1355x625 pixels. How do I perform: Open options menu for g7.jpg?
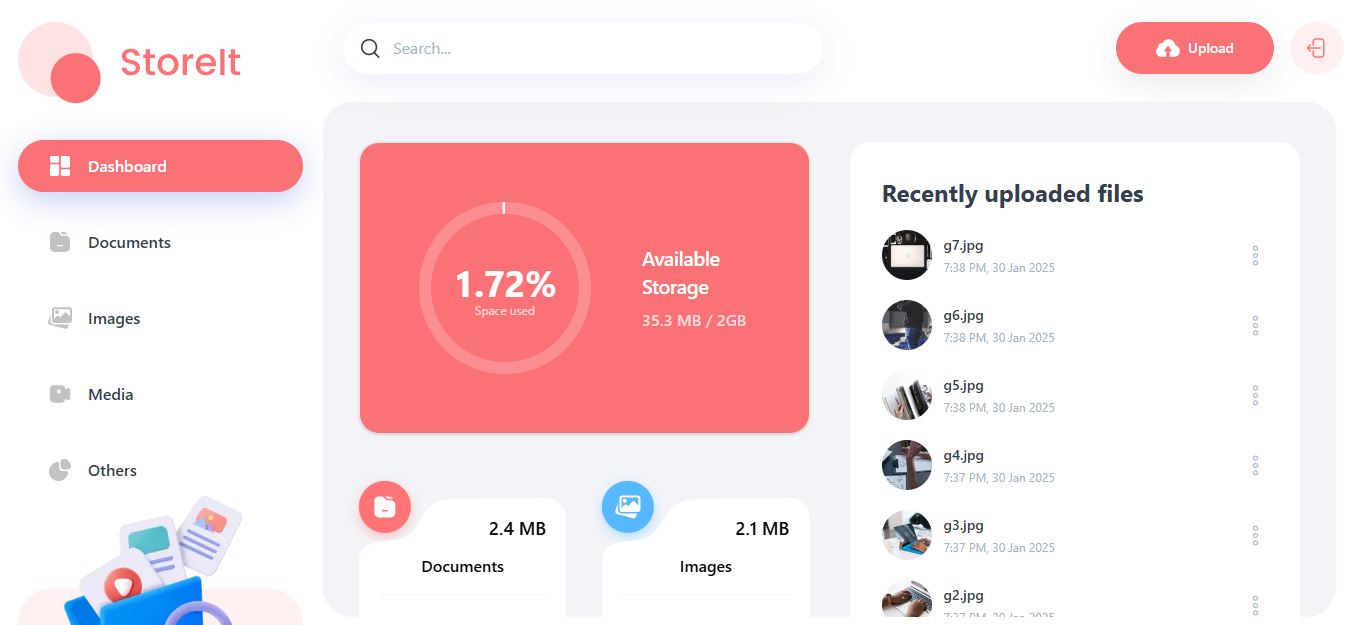pyautogui.click(x=1255, y=255)
